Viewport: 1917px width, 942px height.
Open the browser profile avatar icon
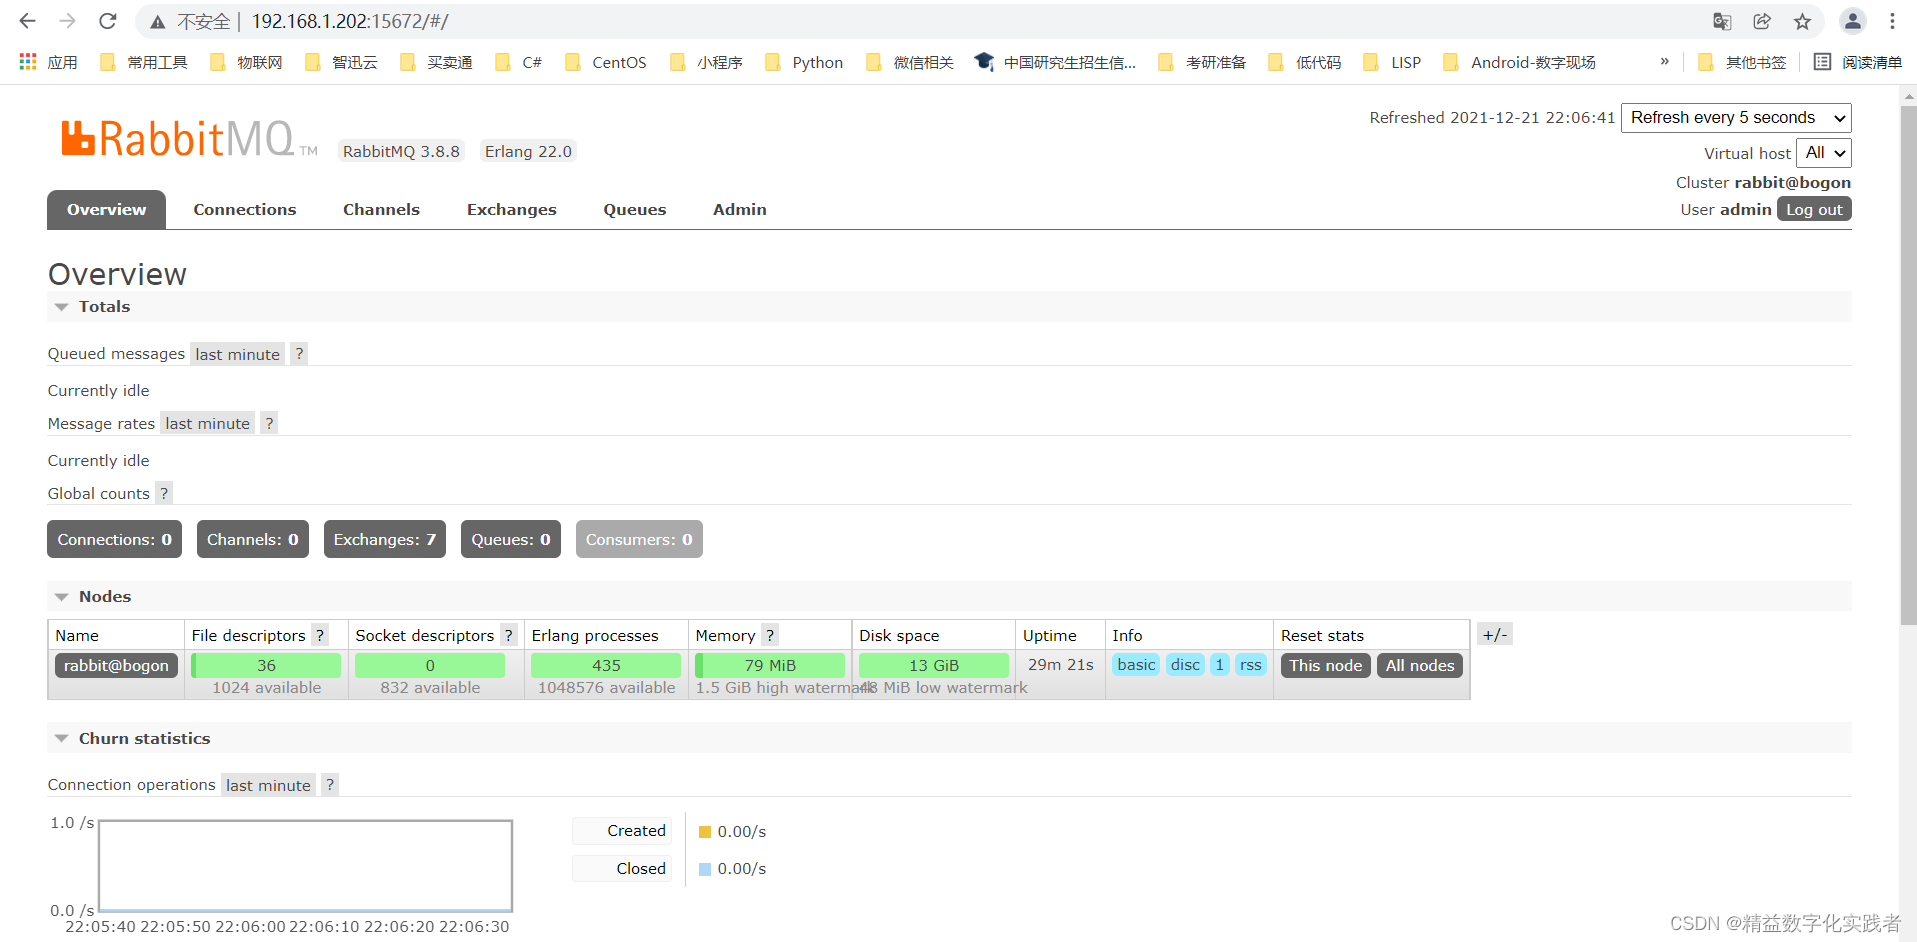coord(1852,21)
